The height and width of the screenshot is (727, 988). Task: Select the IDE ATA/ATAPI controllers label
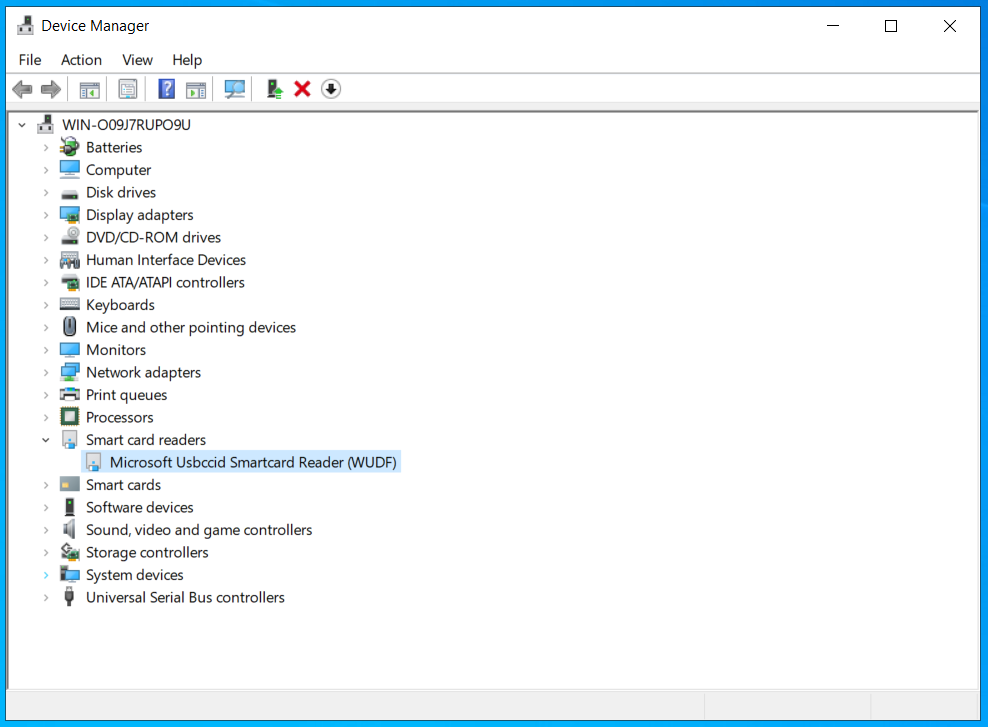click(x=165, y=282)
